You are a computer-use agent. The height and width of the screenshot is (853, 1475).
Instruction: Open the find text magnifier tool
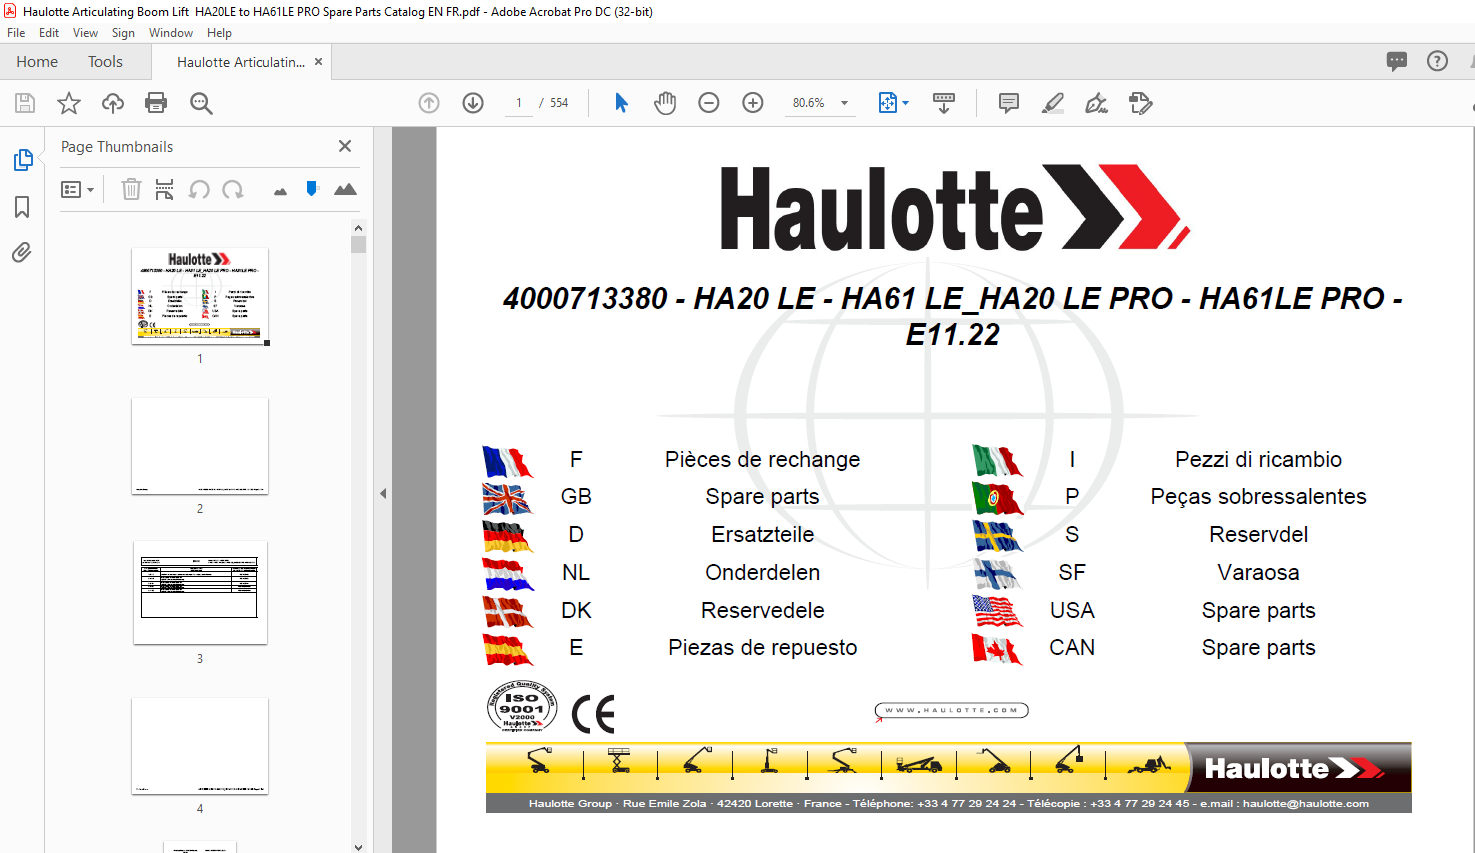click(x=201, y=103)
